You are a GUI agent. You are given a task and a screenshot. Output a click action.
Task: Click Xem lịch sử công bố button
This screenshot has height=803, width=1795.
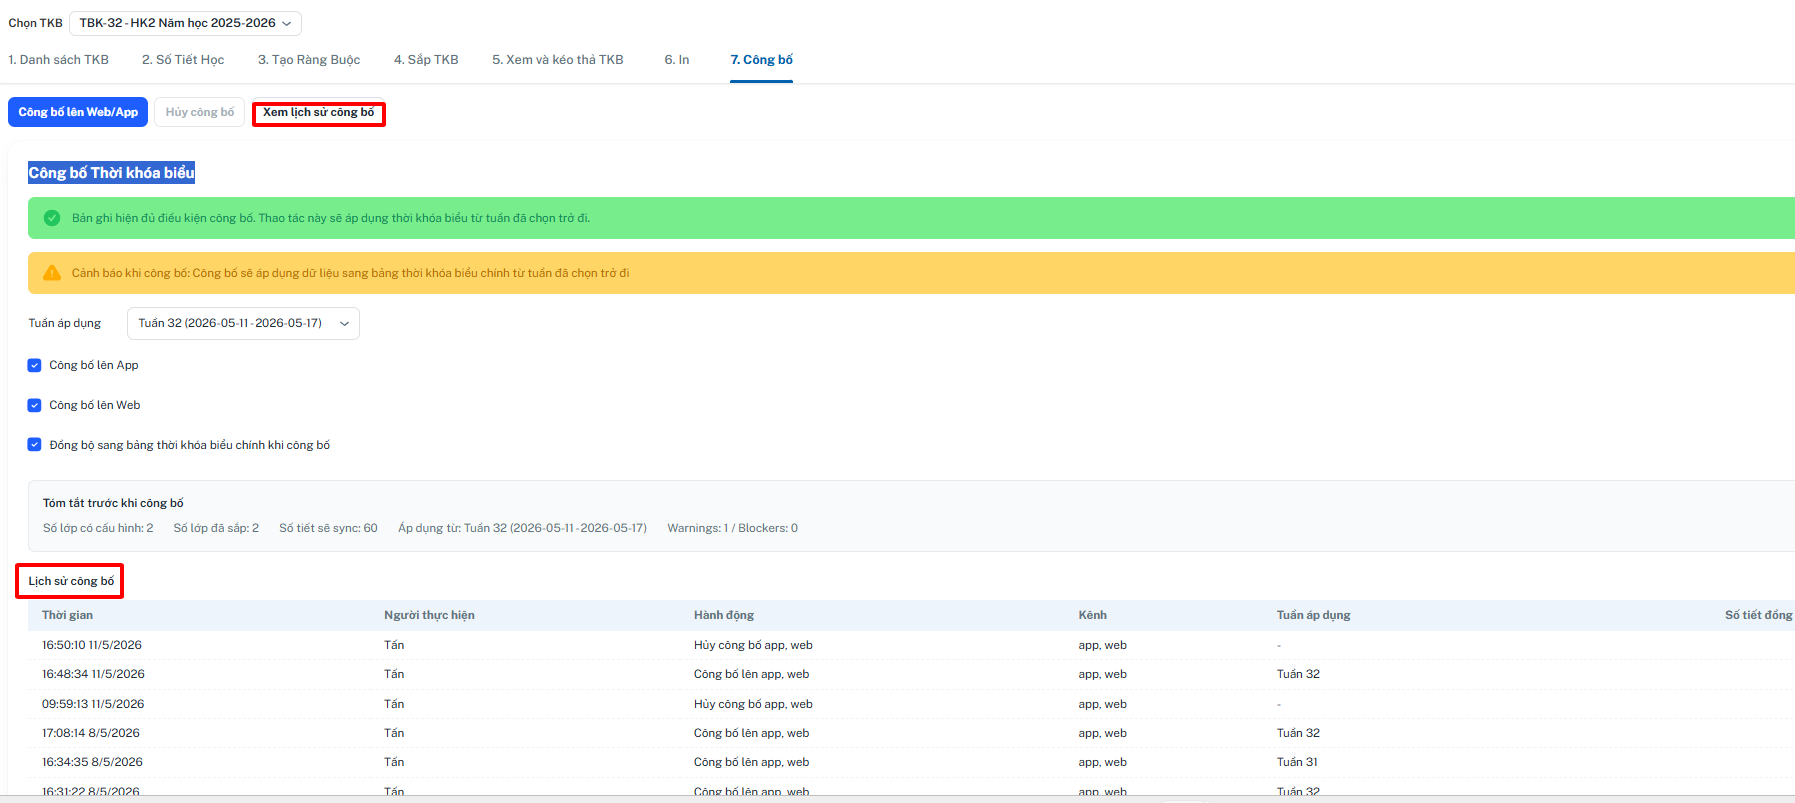319,113
